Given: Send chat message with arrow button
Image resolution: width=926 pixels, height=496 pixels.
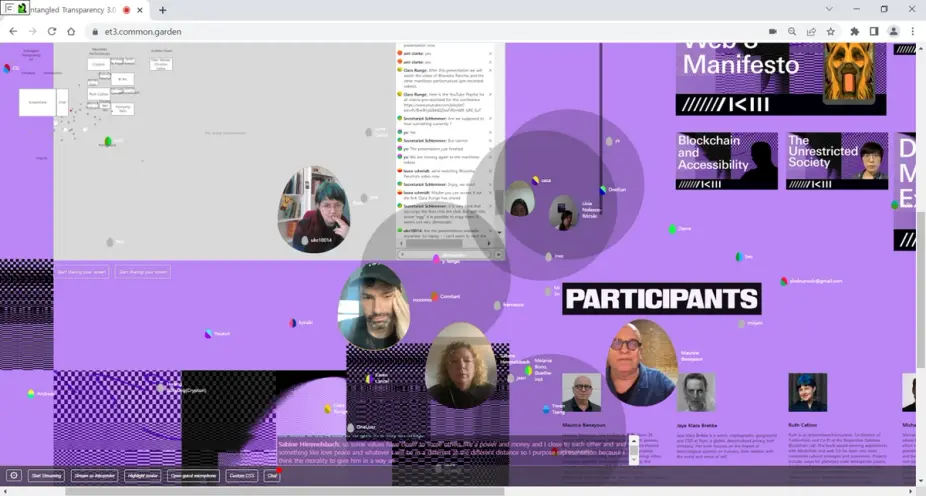Looking at the screenshot, I should 499,254.
